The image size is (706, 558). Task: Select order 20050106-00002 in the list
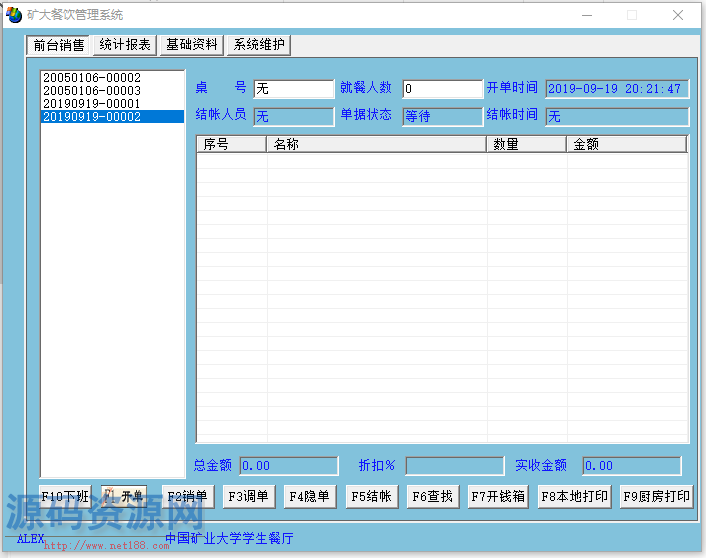click(91, 78)
